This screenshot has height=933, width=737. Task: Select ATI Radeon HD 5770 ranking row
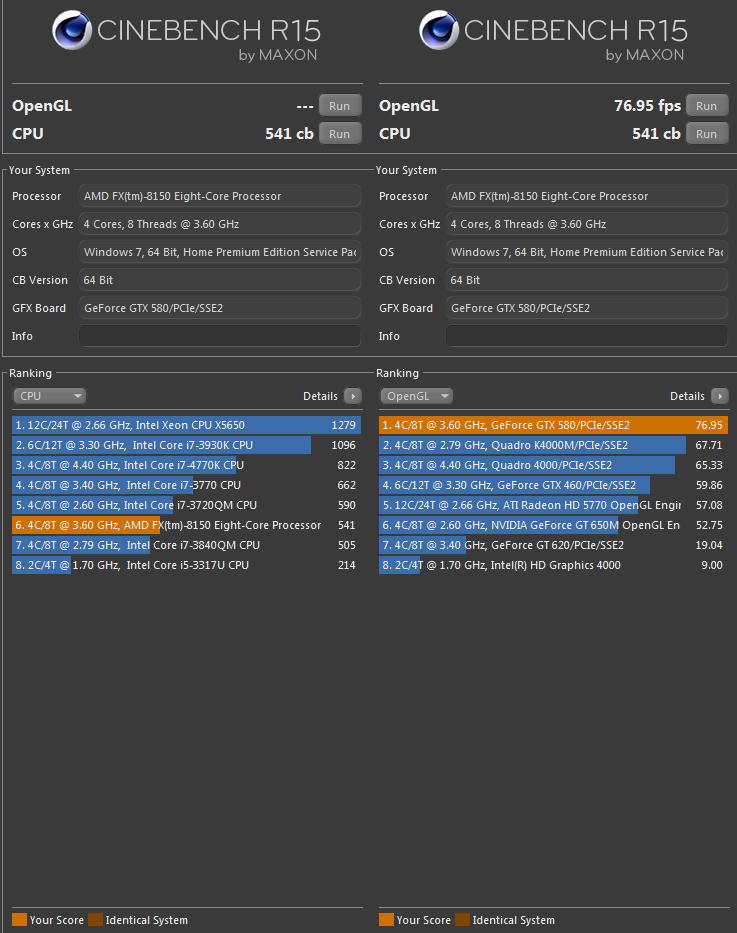point(553,505)
